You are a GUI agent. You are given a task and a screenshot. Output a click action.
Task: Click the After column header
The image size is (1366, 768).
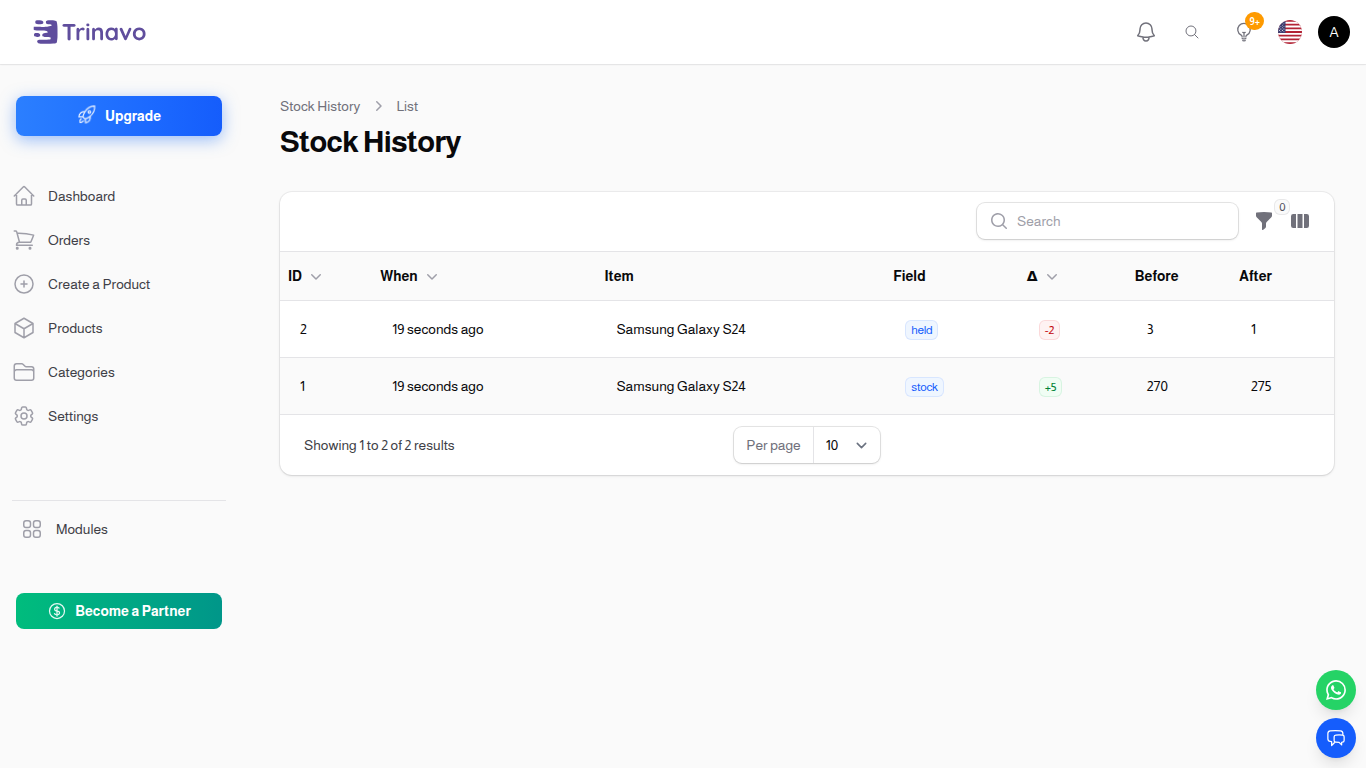[x=1255, y=276]
